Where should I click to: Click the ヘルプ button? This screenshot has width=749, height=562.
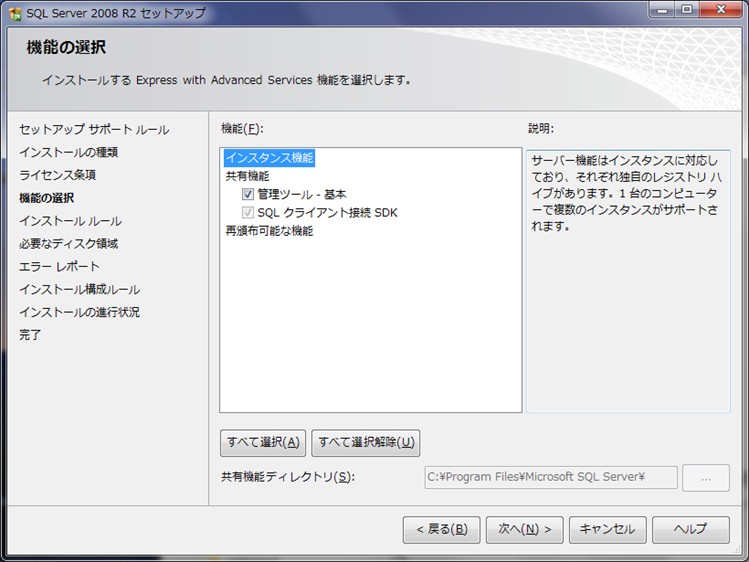(x=691, y=530)
